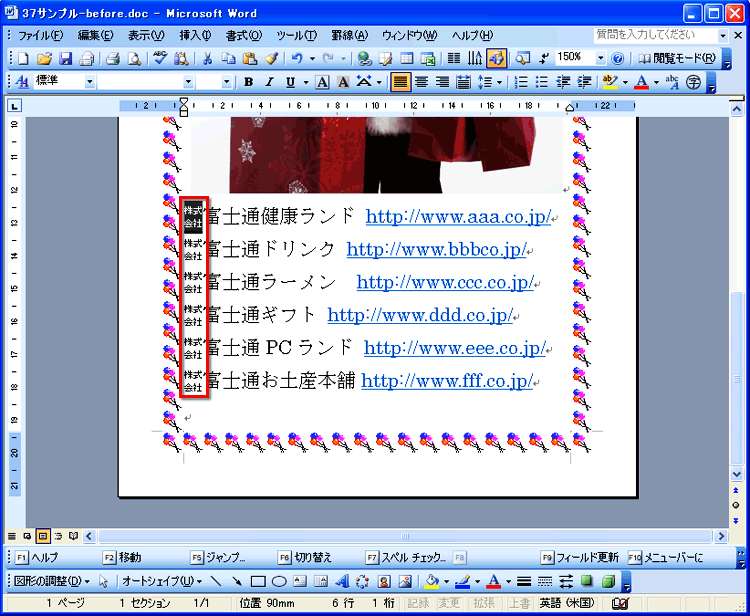Insert WordArt from the drawing toolbar
Screen dimensions: 750x616
[x=342, y=582]
